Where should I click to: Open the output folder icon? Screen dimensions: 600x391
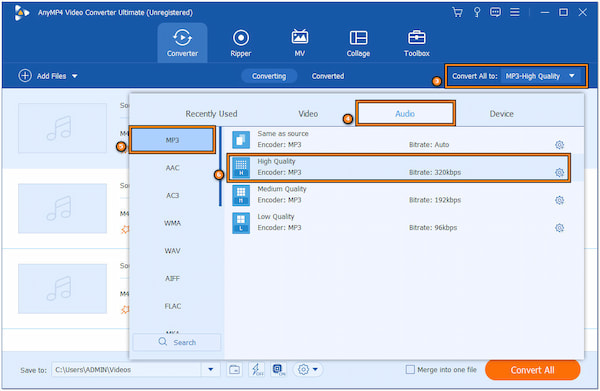(235, 370)
